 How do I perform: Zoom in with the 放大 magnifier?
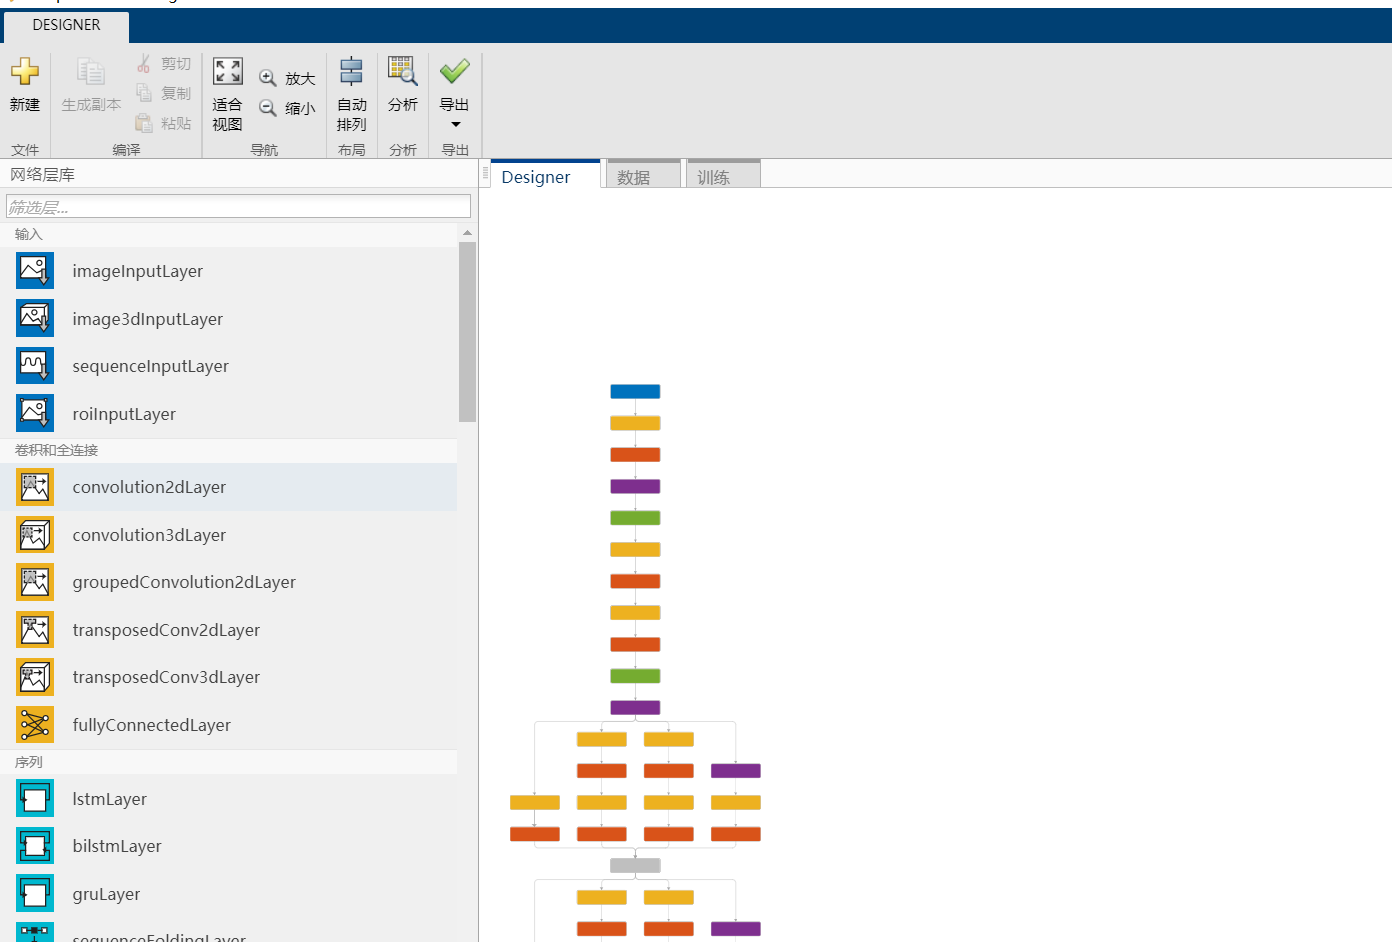(x=268, y=78)
